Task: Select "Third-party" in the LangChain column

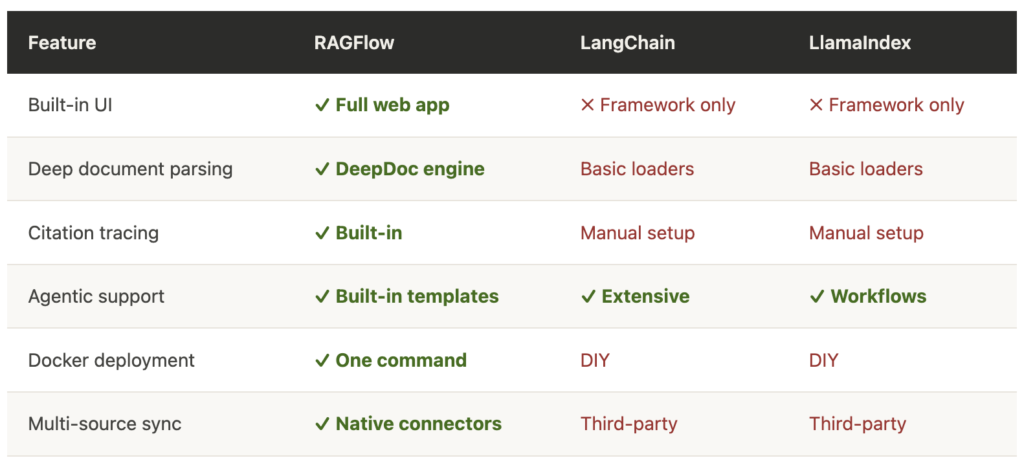Action: click(629, 424)
